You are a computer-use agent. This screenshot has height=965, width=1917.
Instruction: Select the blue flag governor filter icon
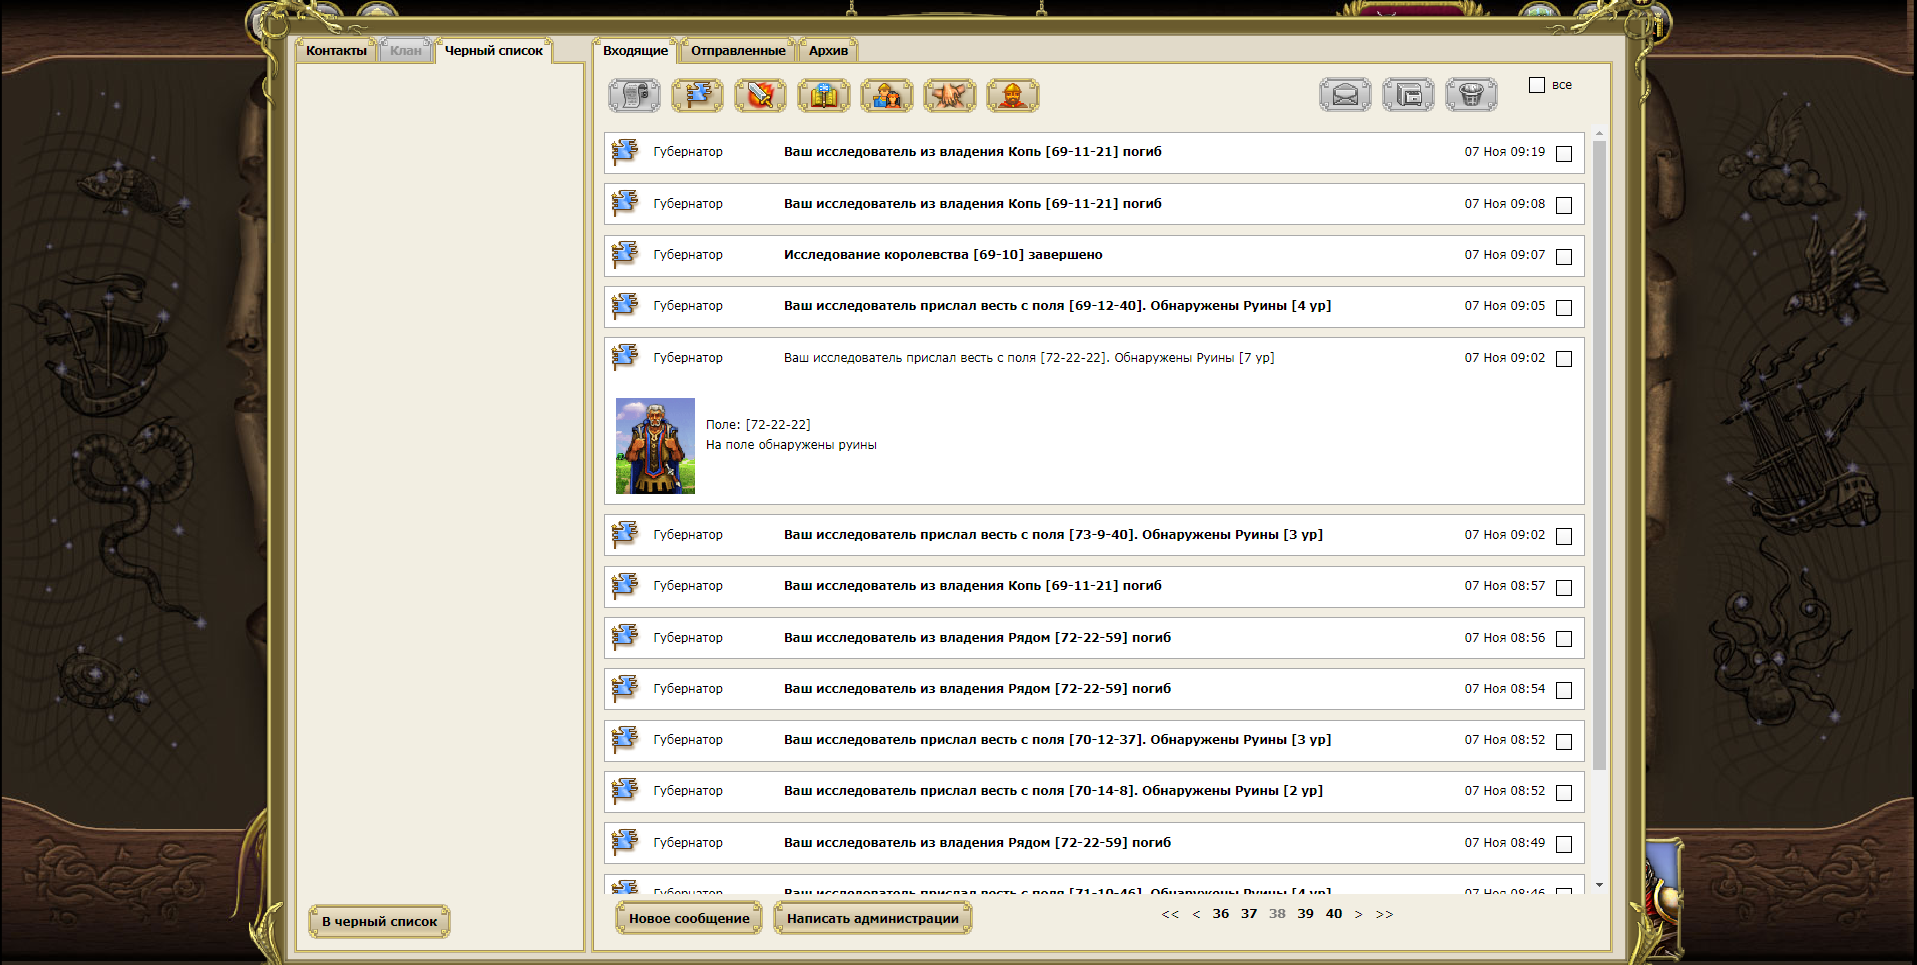coord(697,95)
